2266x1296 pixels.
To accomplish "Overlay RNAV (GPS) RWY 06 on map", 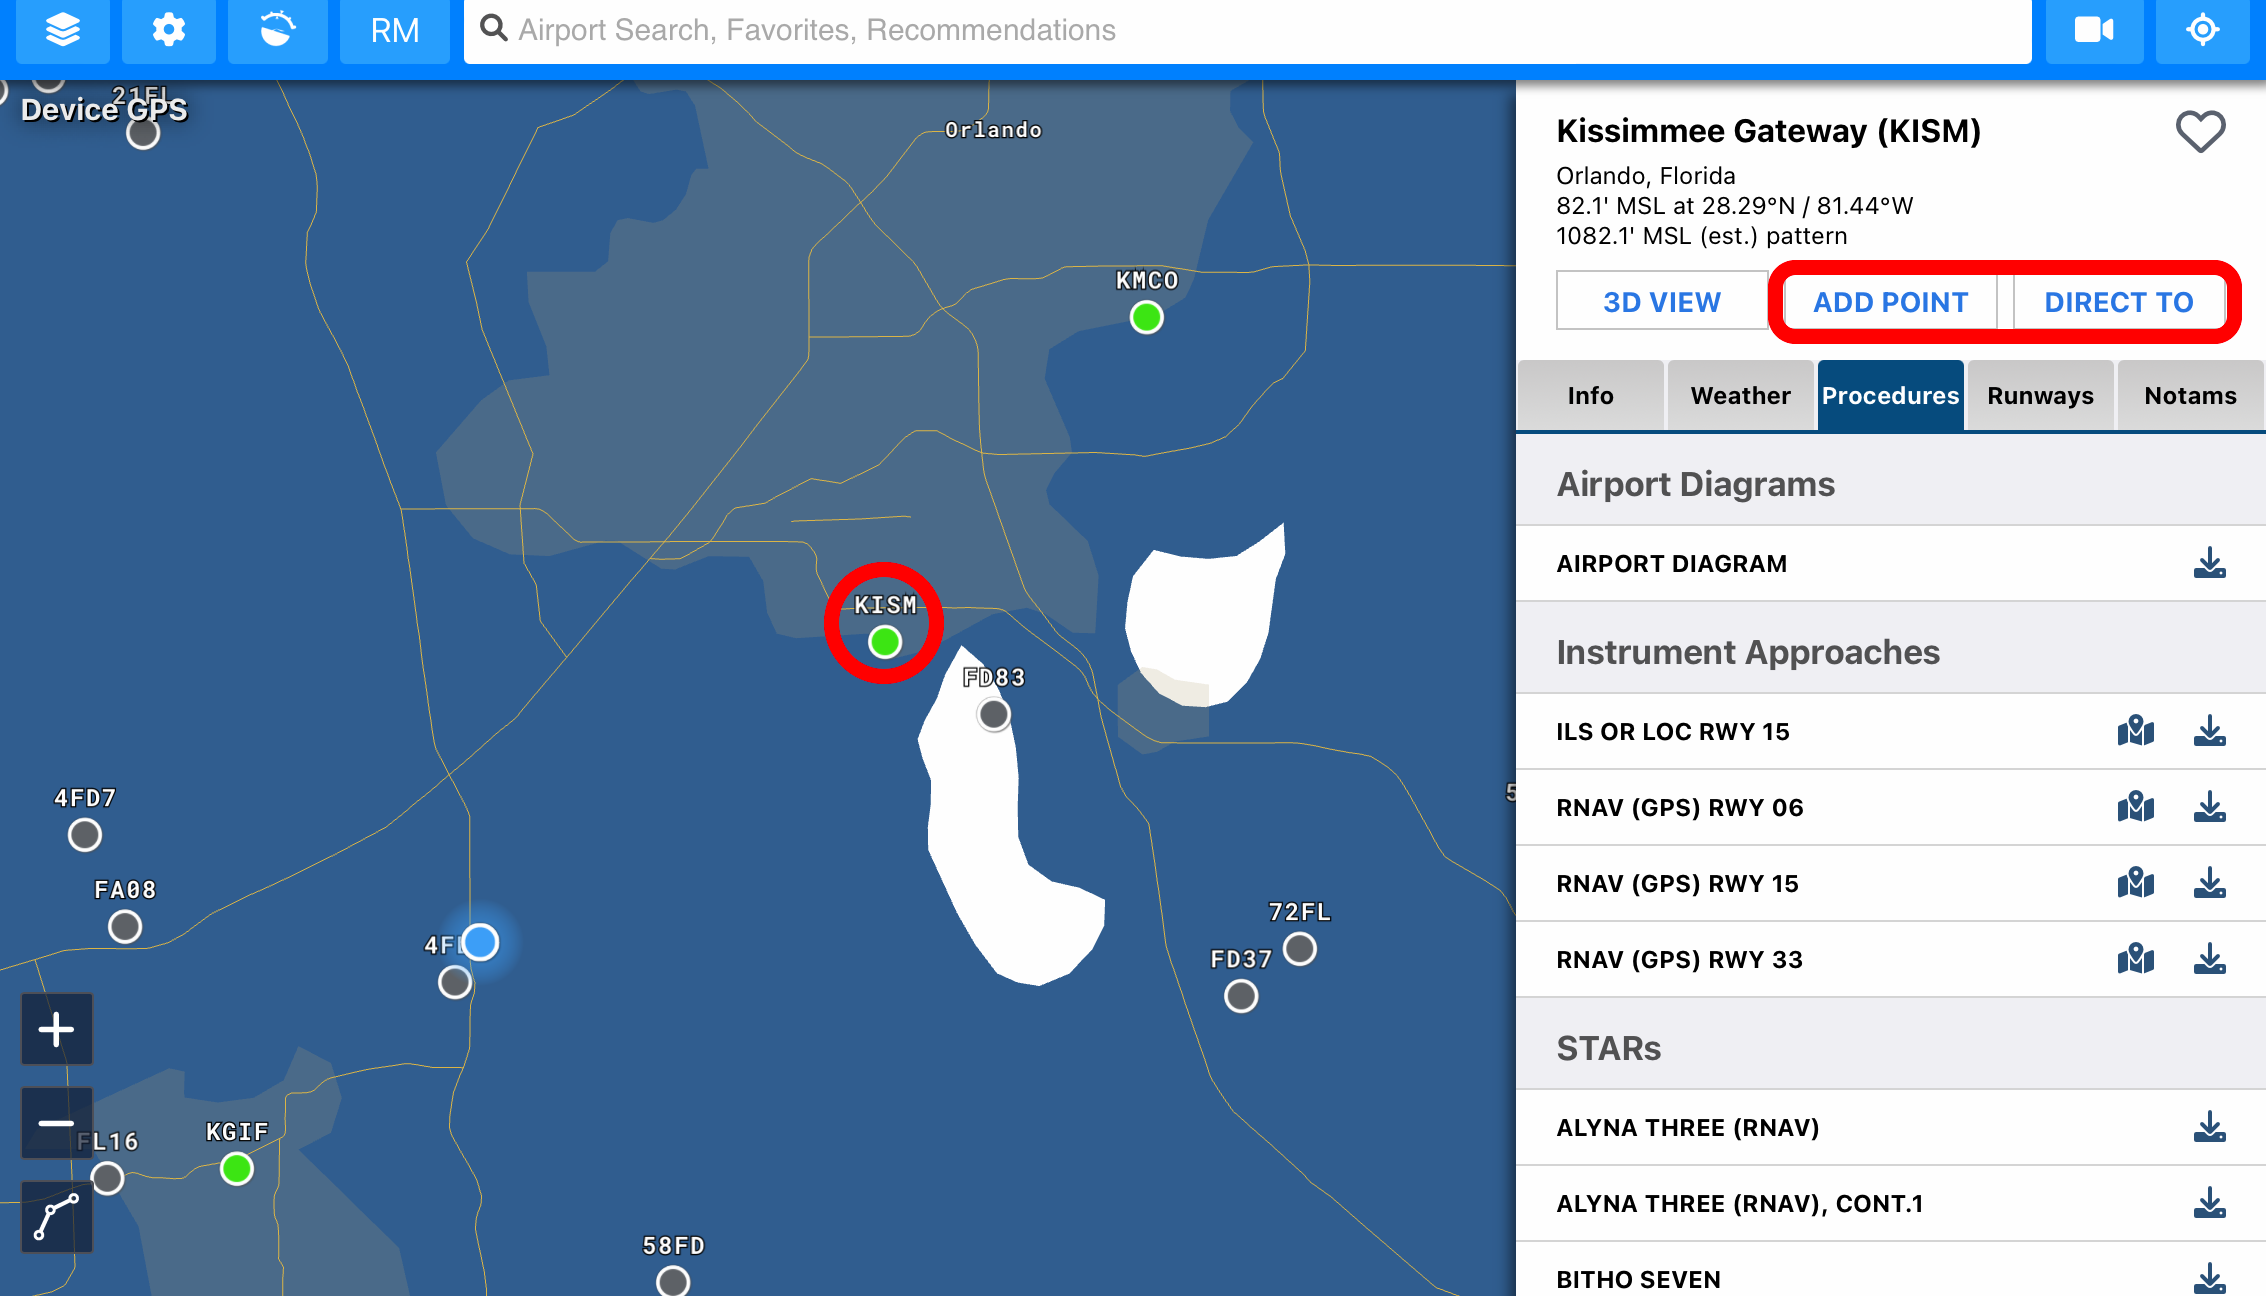I will [x=2135, y=807].
